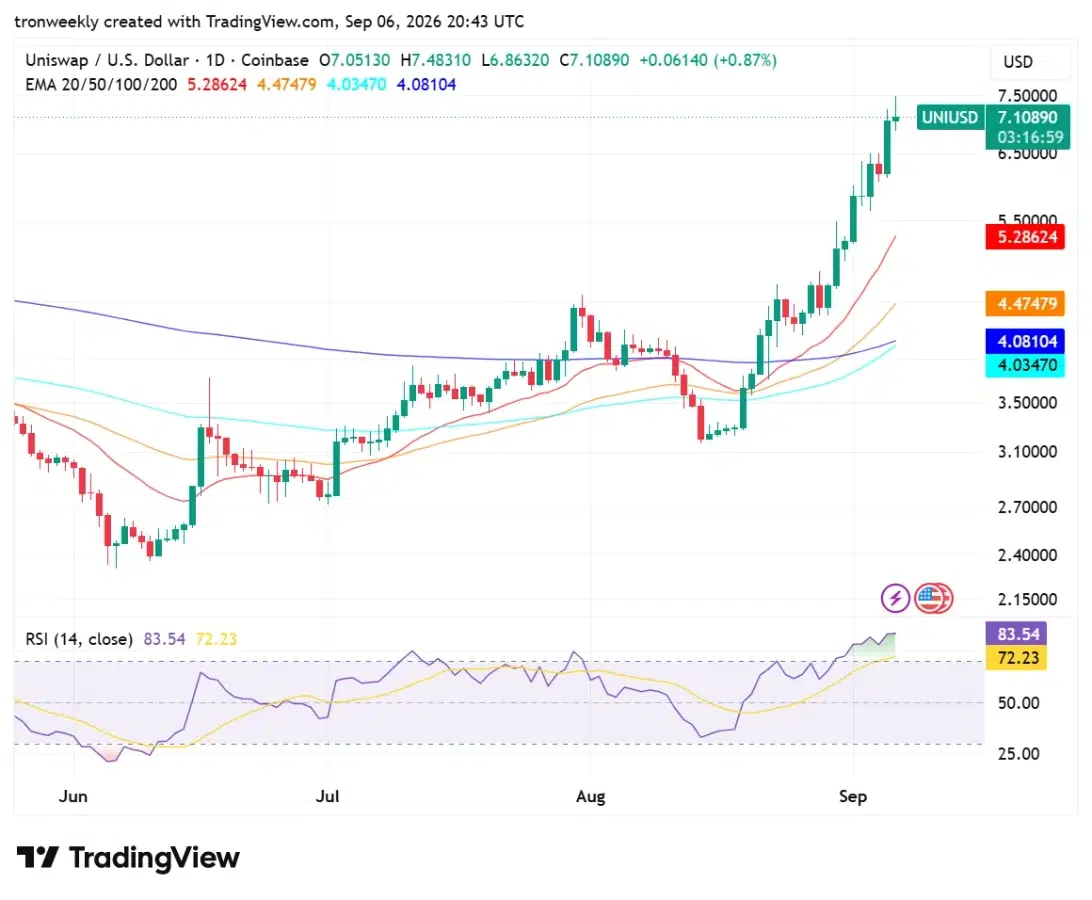Click the purple lightning bolt event icon

coord(895,598)
